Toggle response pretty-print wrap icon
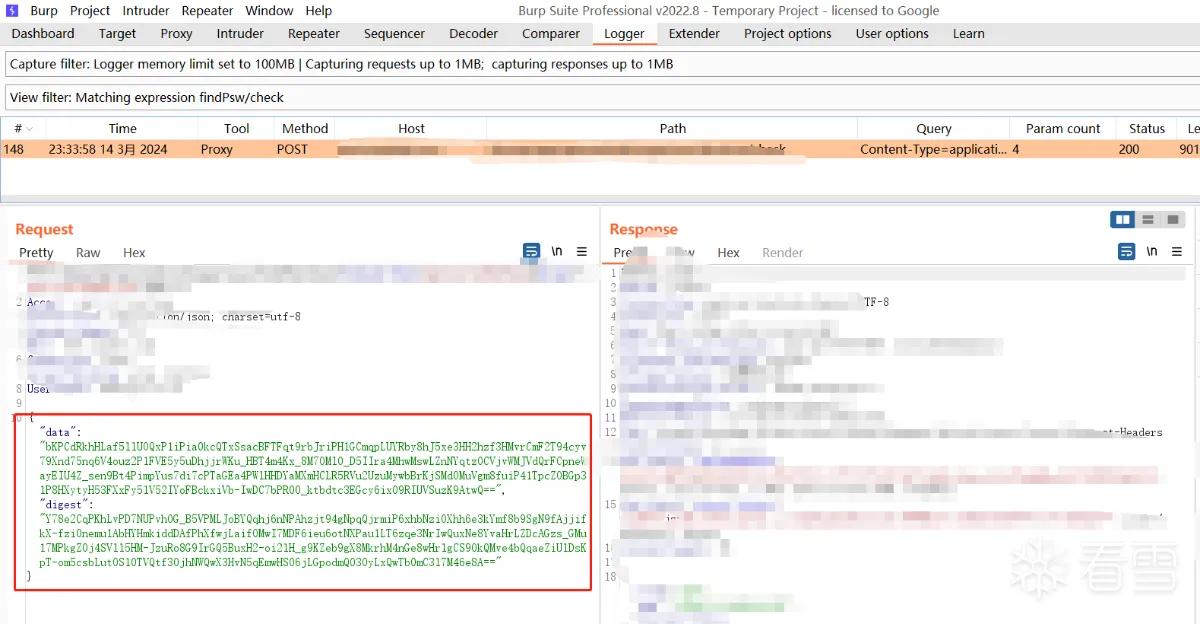The height and width of the screenshot is (624, 1200). point(1126,251)
